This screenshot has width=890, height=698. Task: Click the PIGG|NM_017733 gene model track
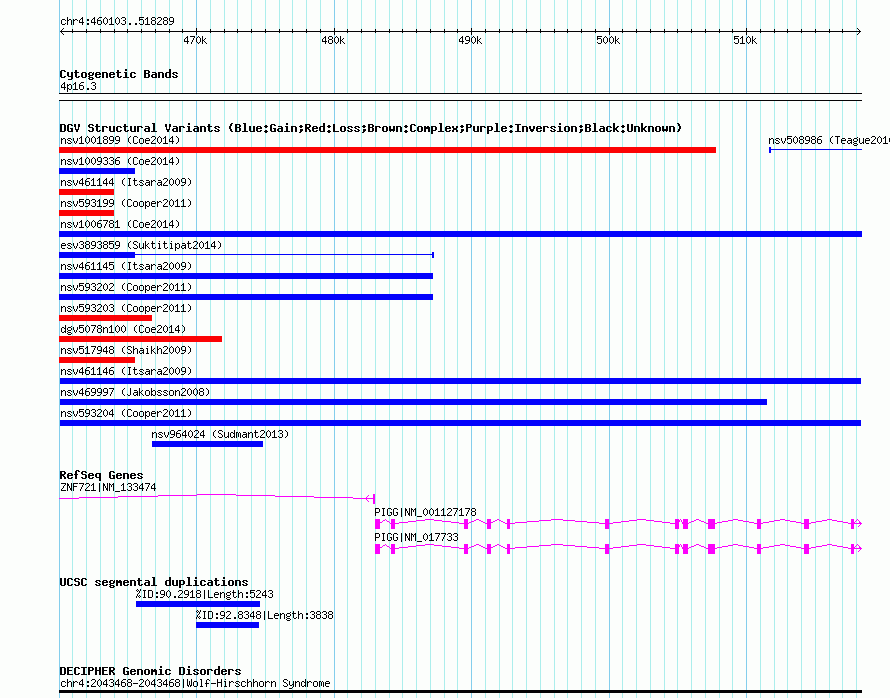[x=618, y=549]
